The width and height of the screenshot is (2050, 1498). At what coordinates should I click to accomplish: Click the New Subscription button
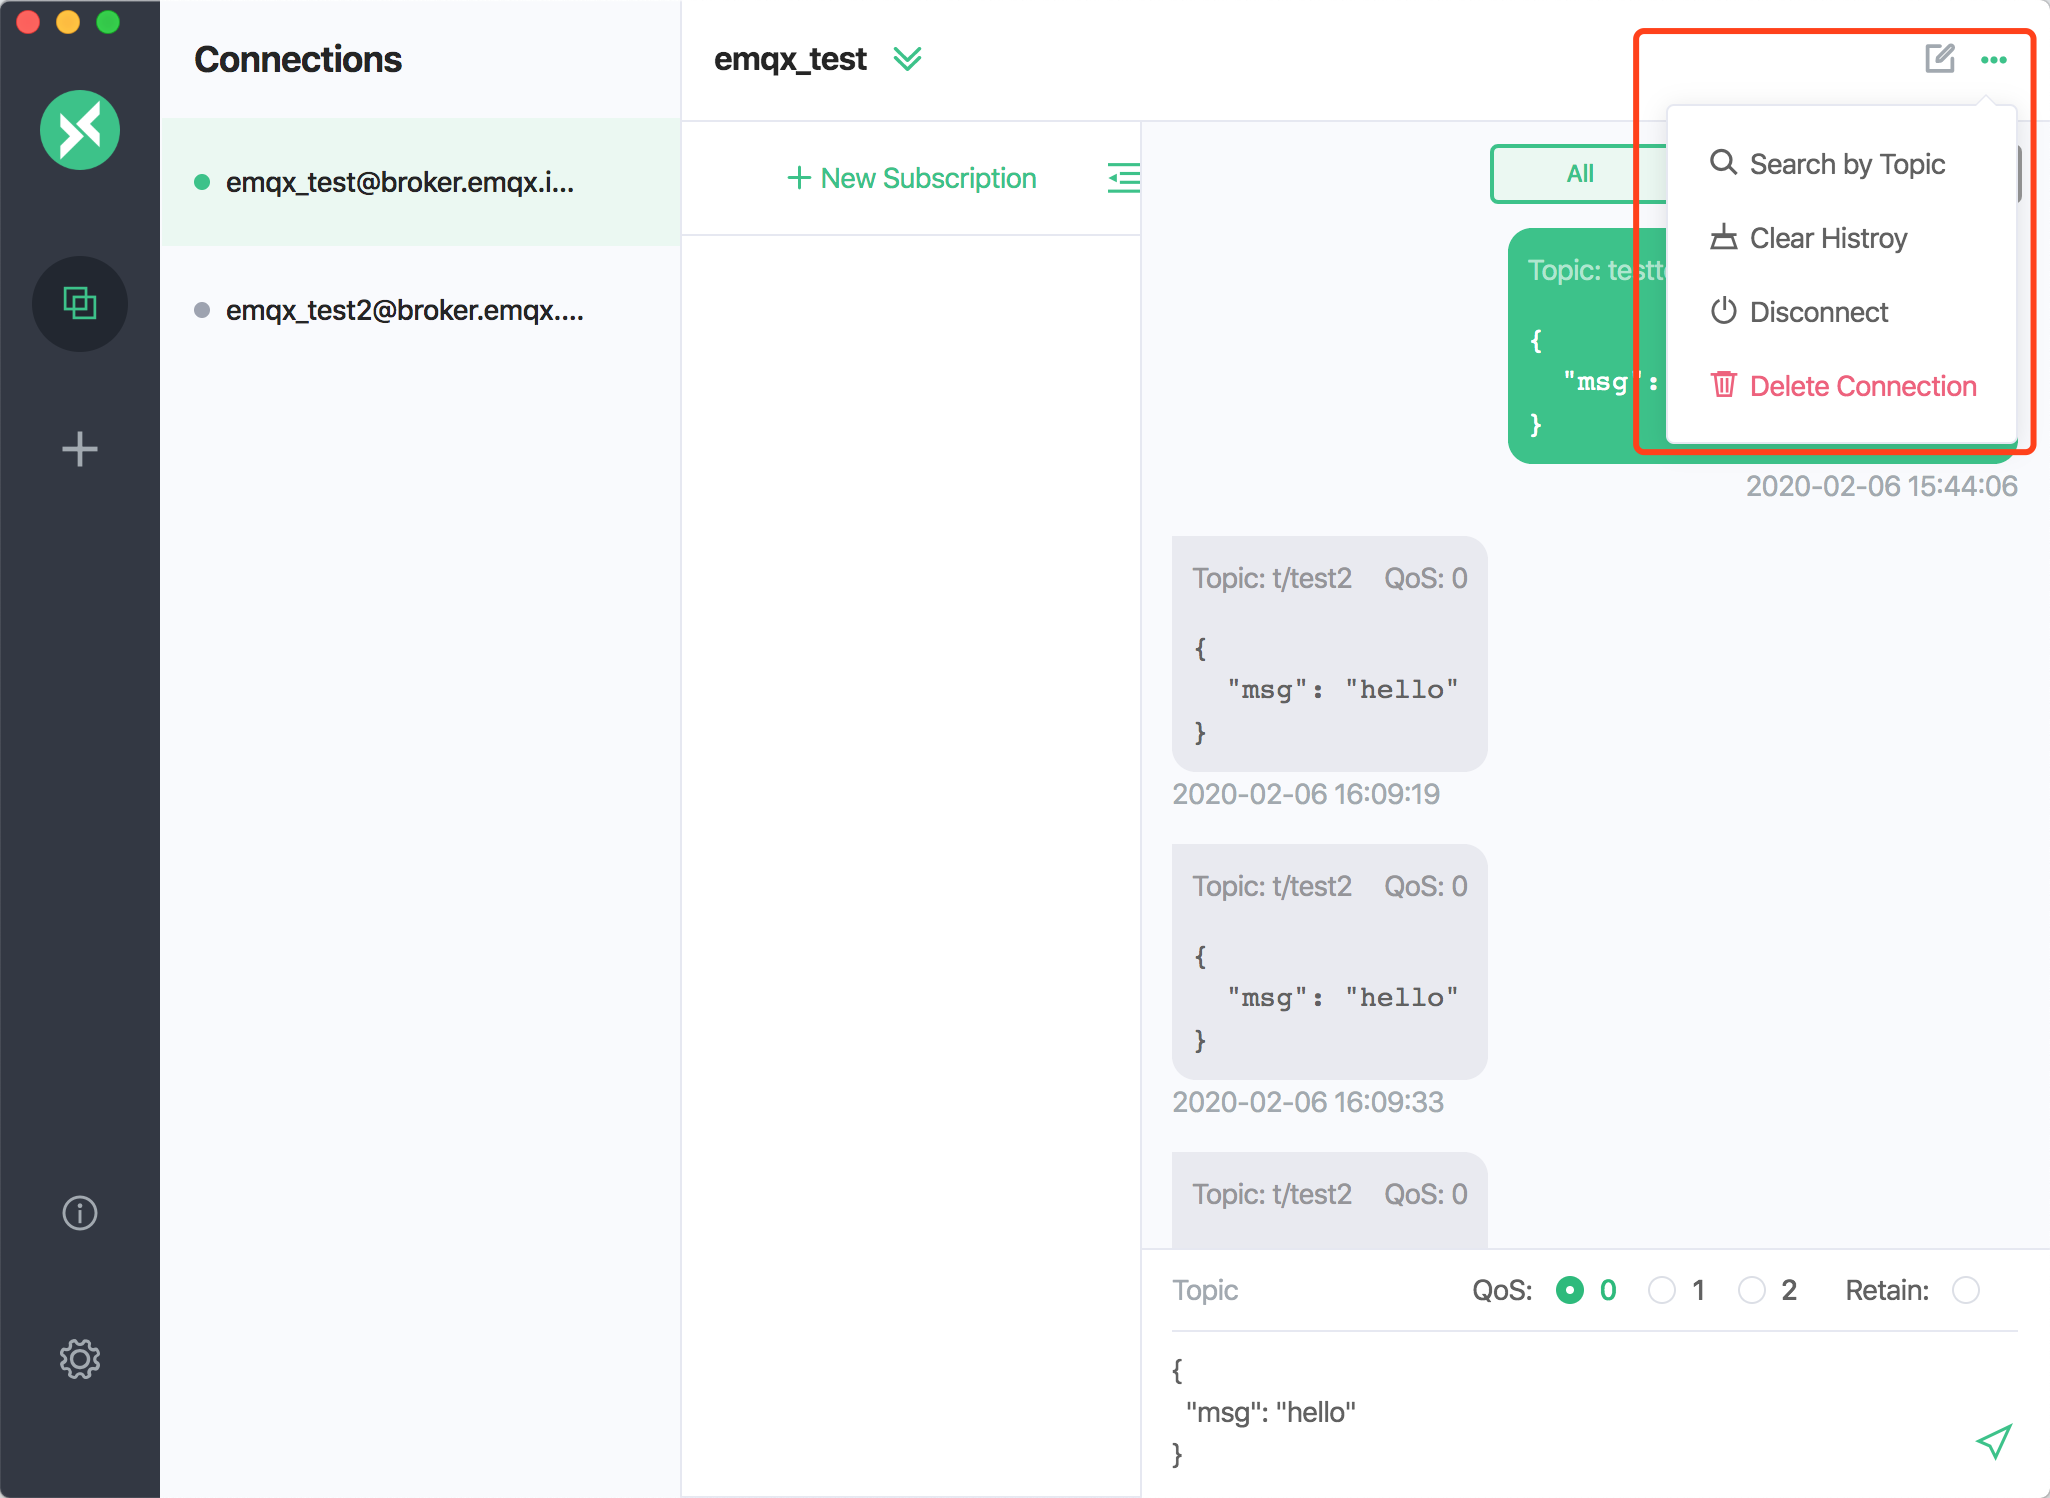click(x=911, y=178)
